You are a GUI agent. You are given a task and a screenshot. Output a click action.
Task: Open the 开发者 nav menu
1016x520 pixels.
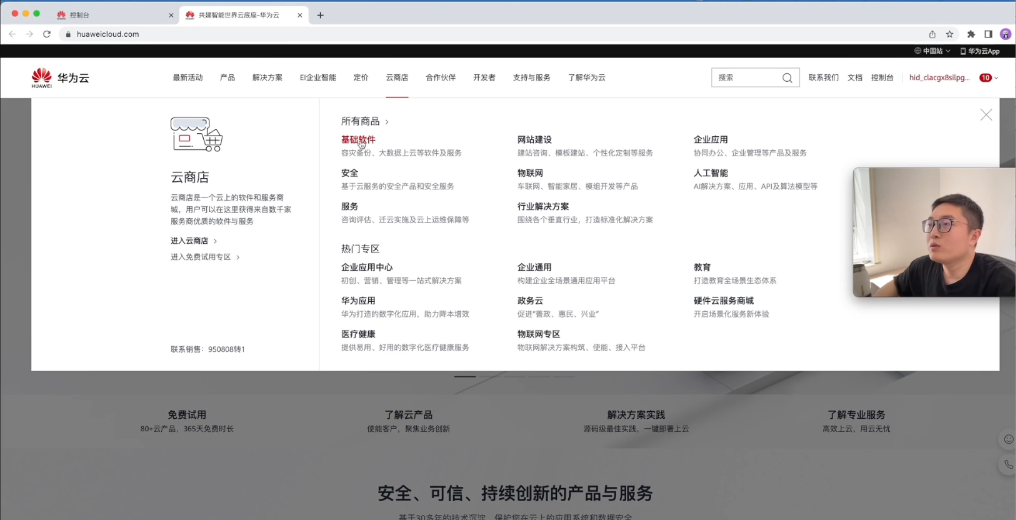[484, 78]
